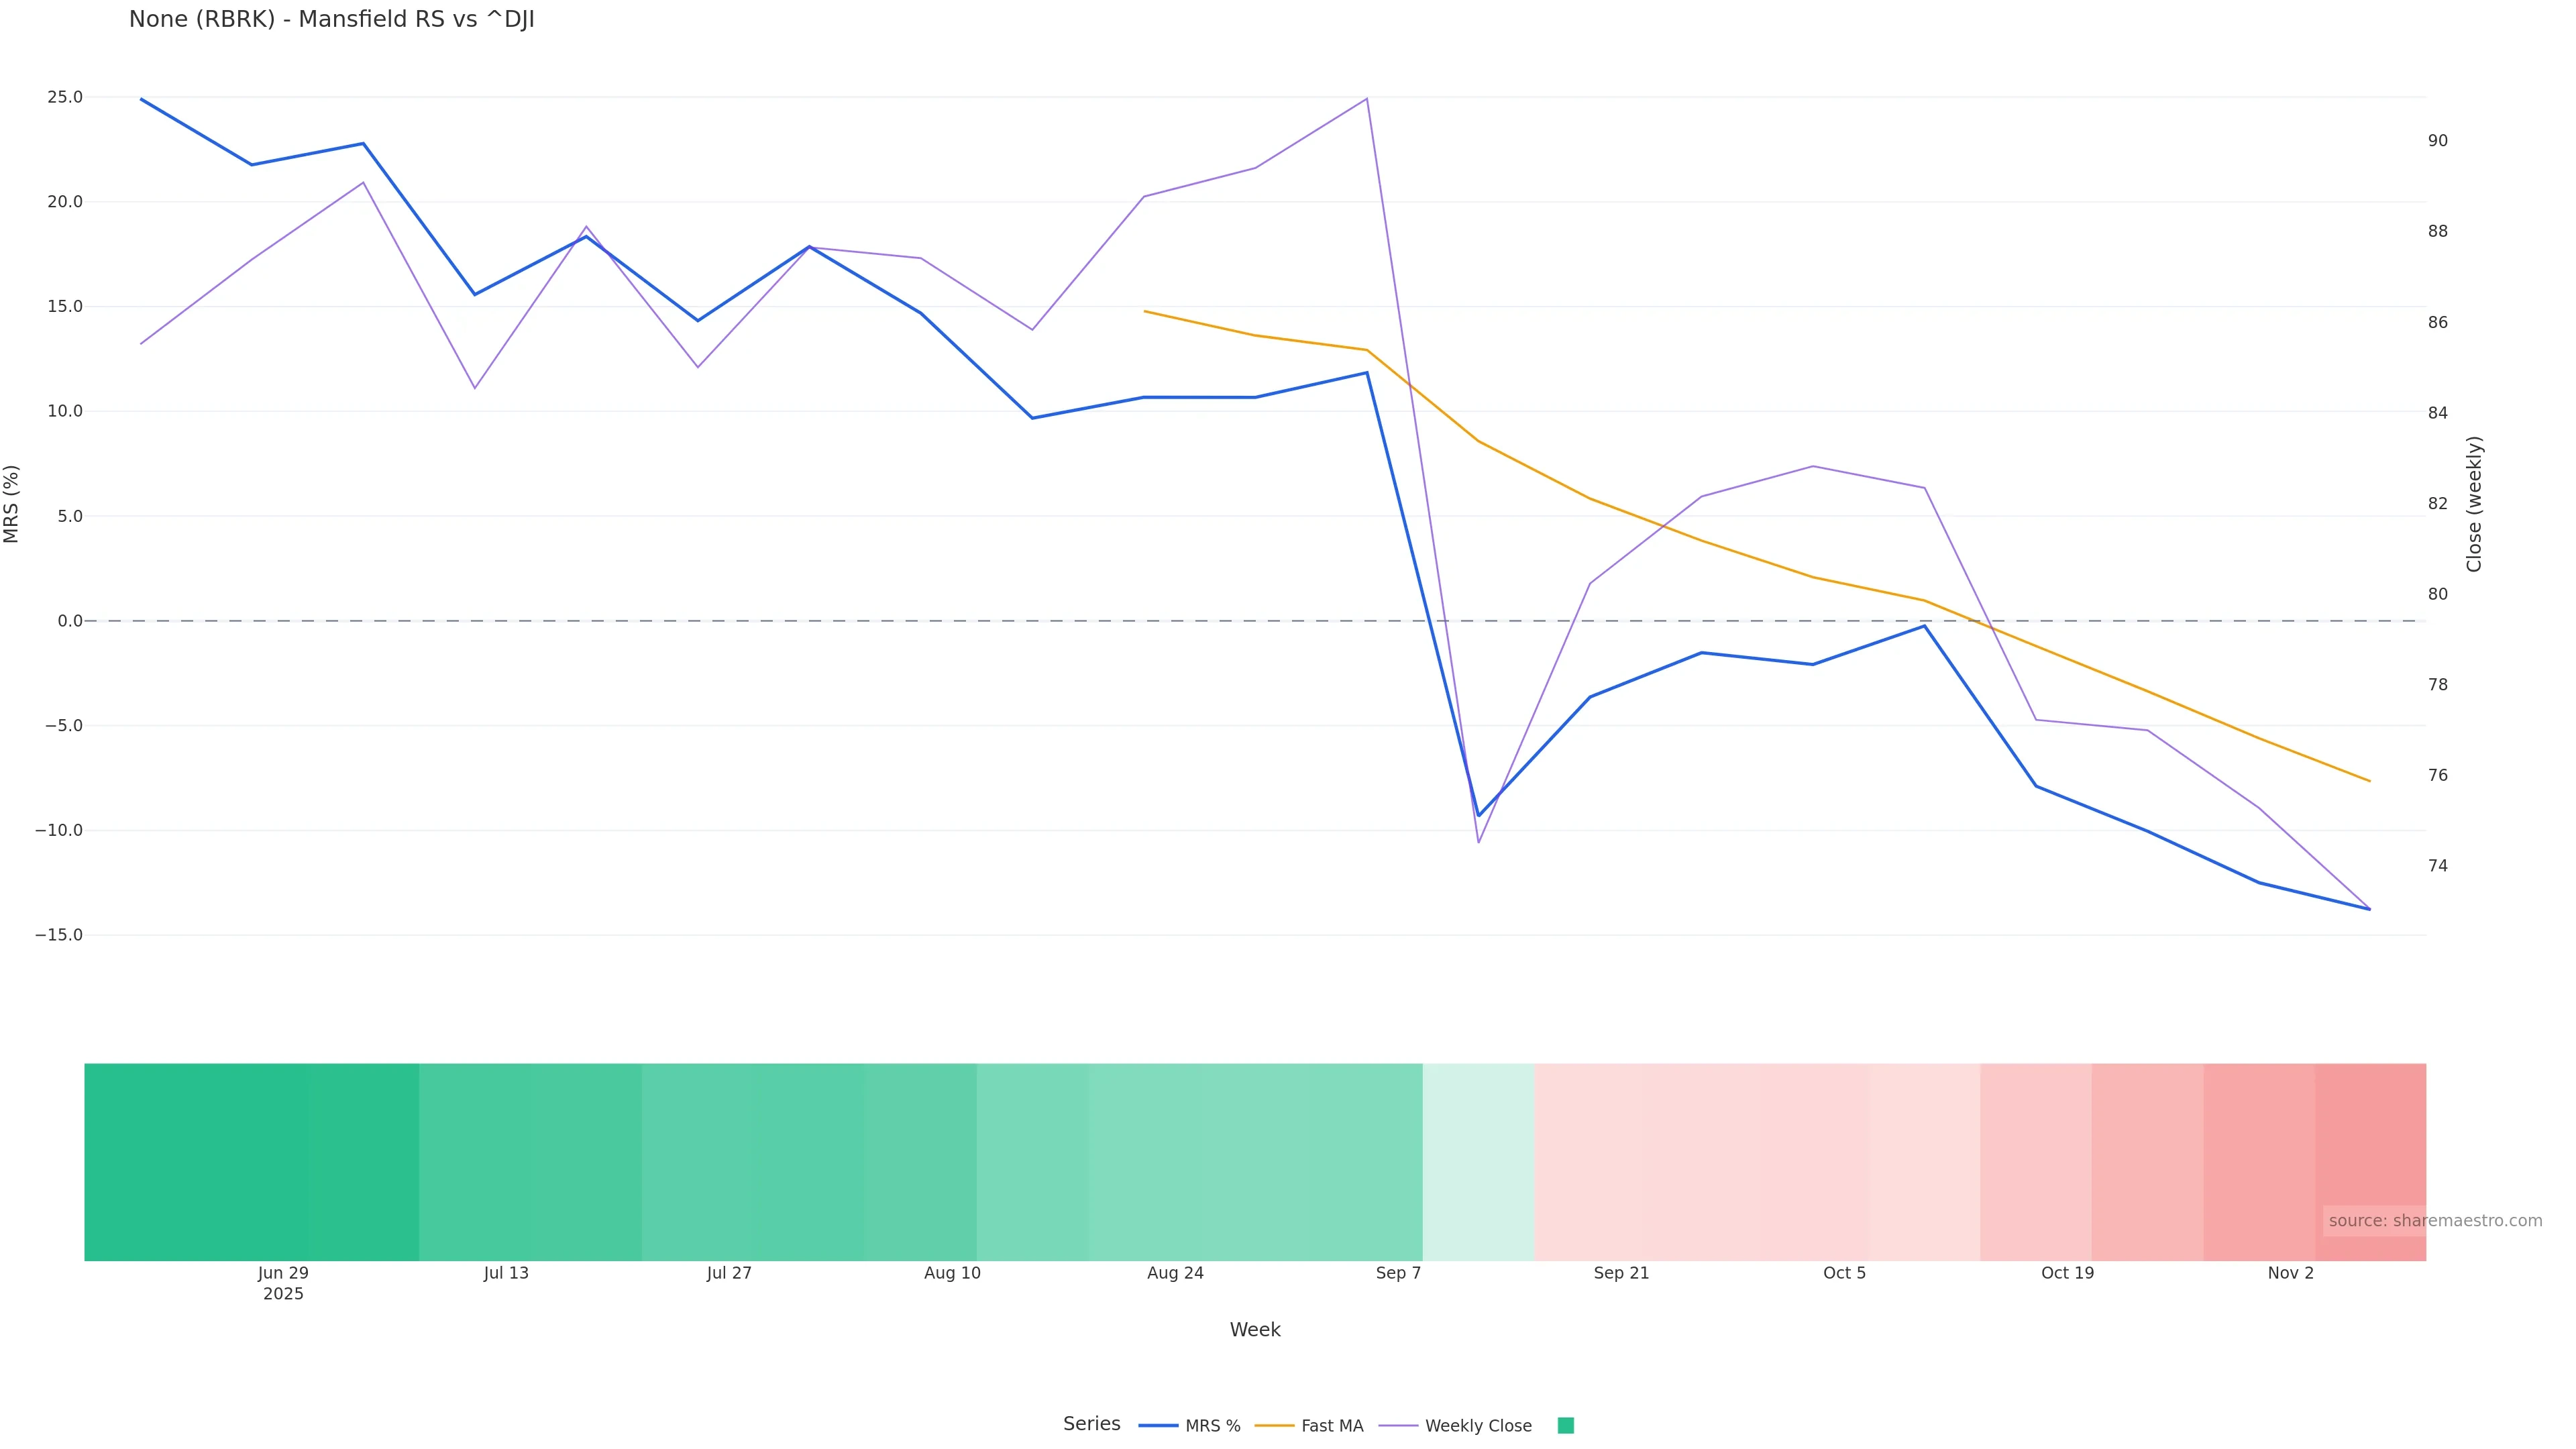Click the Nov 2 week tick label
Image resolution: width=2576 pixels, height=1449 pixels.
(2290, 1273)
